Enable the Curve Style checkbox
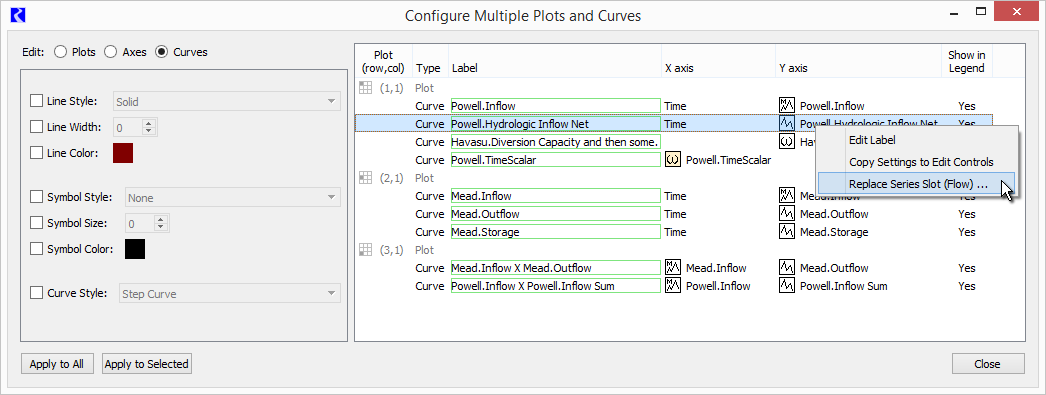1046x395 pixels. [36, 293]
